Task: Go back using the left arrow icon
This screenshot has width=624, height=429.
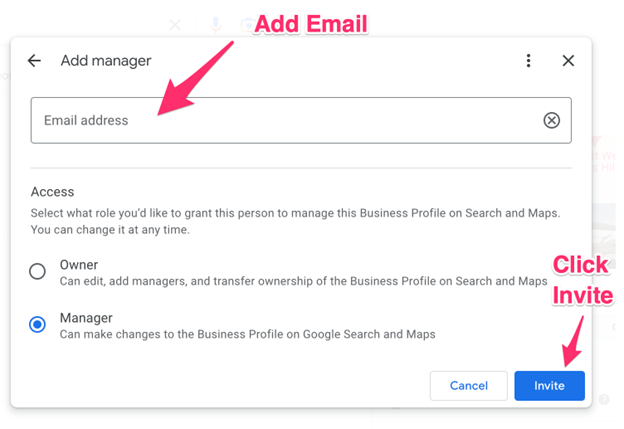Action: pos(34,60)
